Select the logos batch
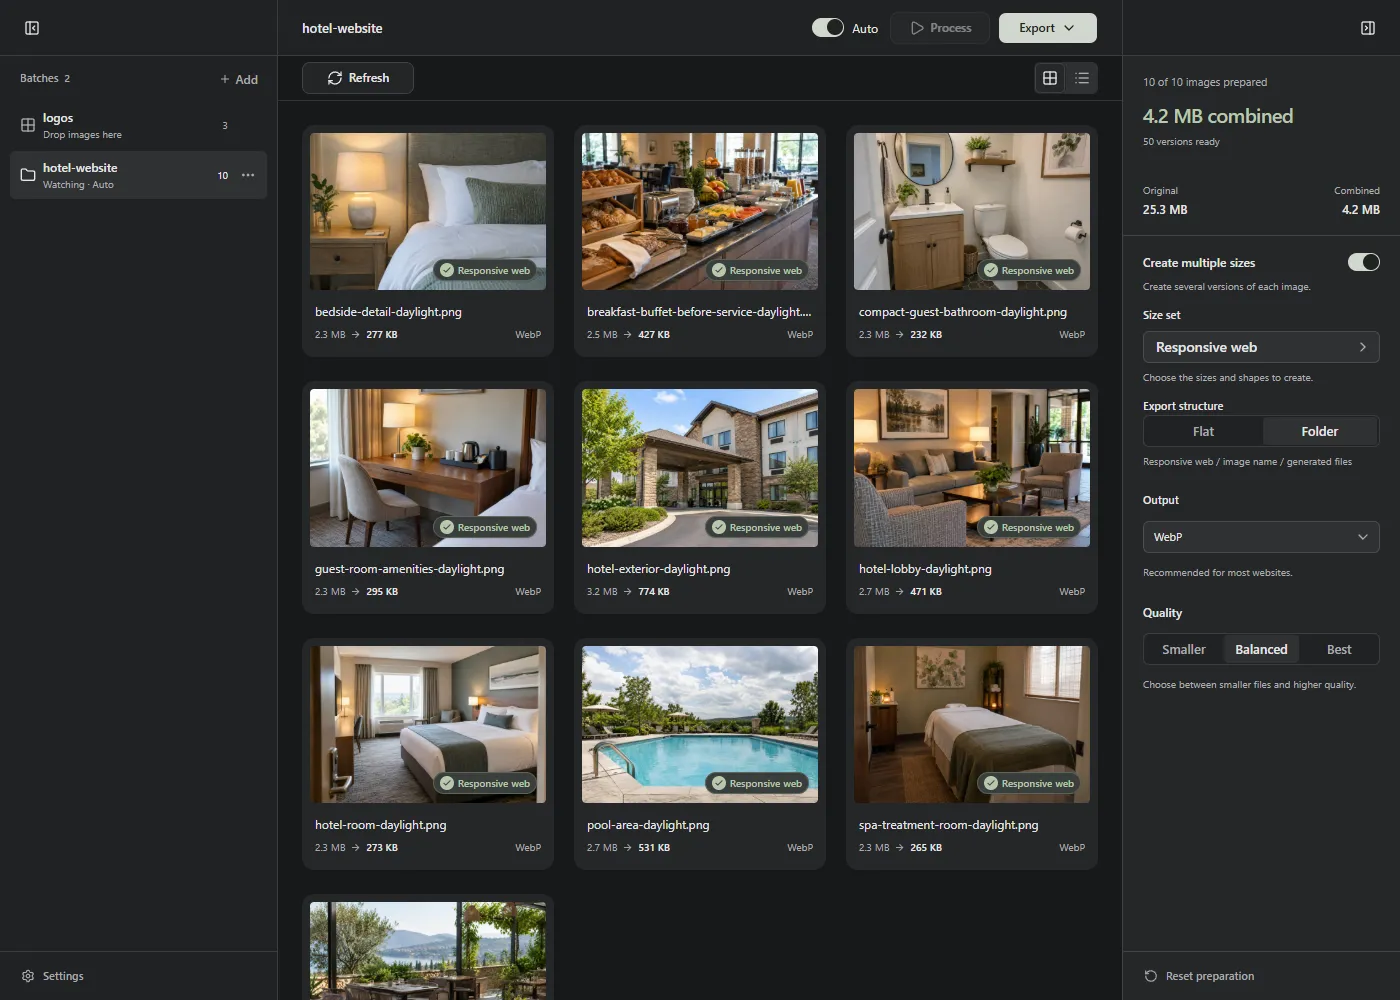The height and width of the screenshot is (1000, 1400). (138, 125)
